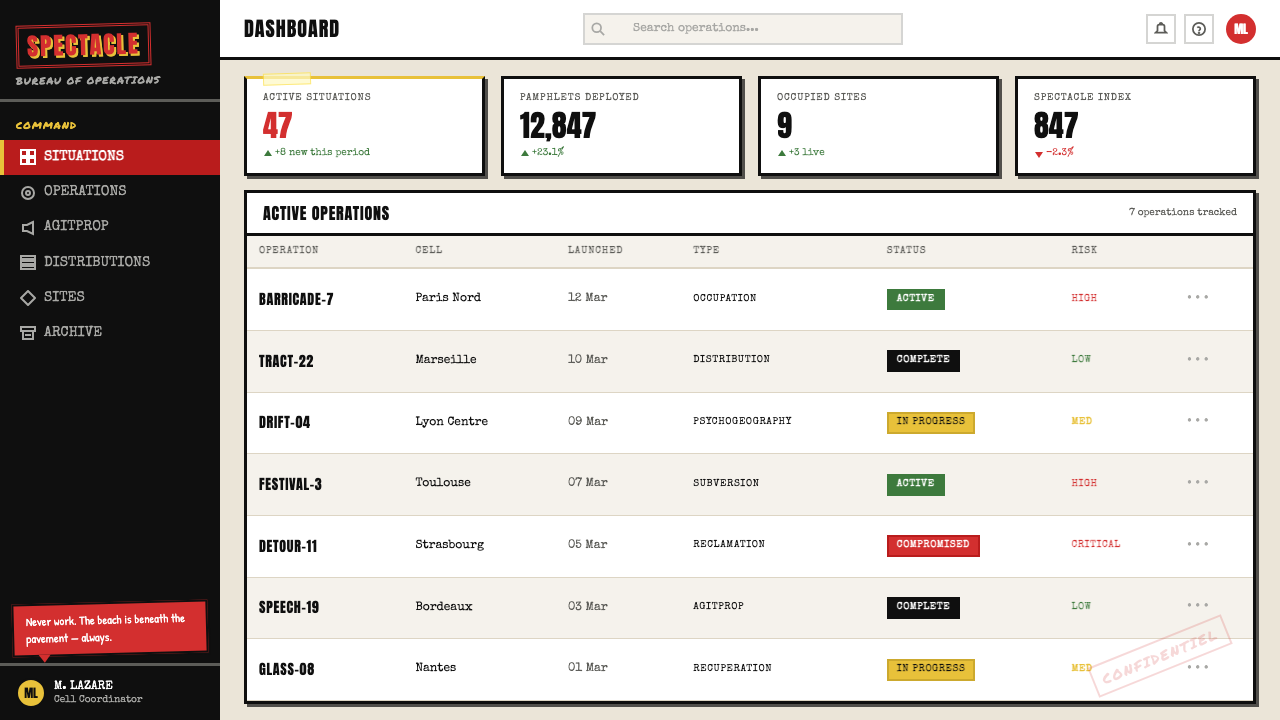Open more options for FESTIVAL-3

point(1198,482)
